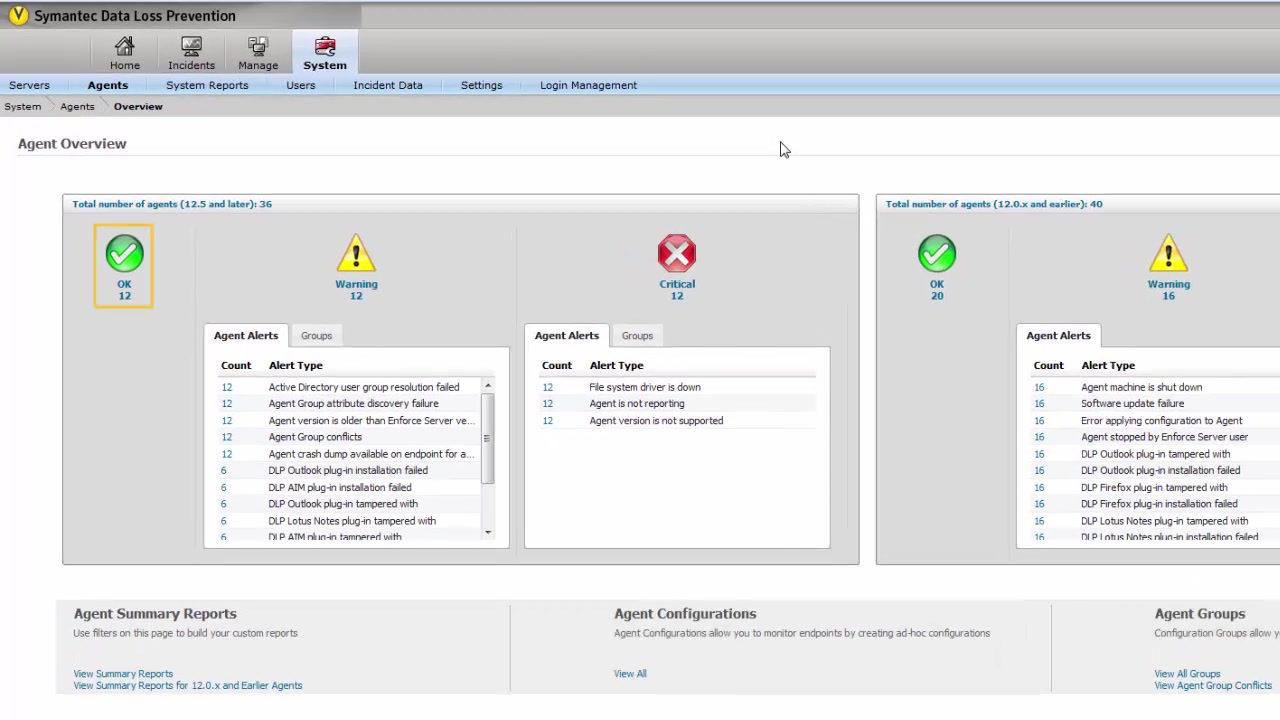Click View All under Agent Configurations

630,674
